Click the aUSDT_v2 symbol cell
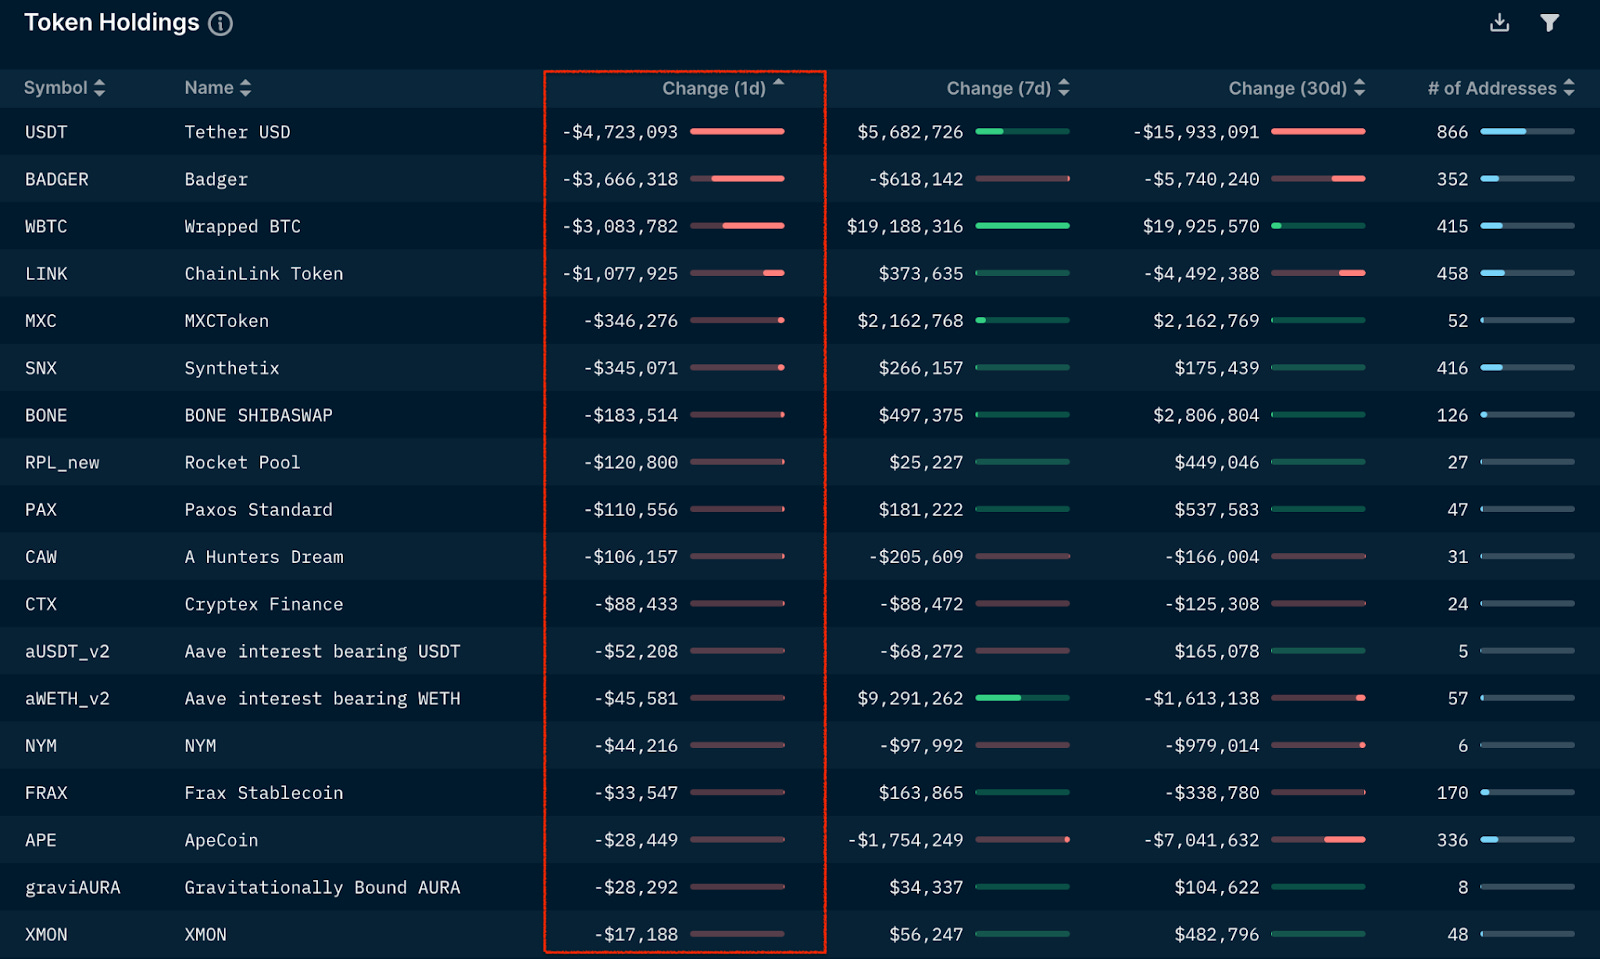Screen dimensions: 1600x959 (x=67, y=651)
